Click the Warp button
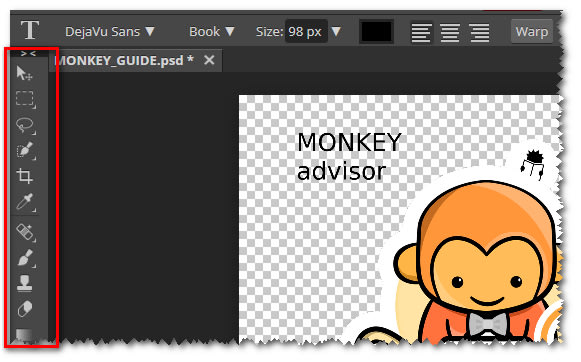 coord(532,31)
